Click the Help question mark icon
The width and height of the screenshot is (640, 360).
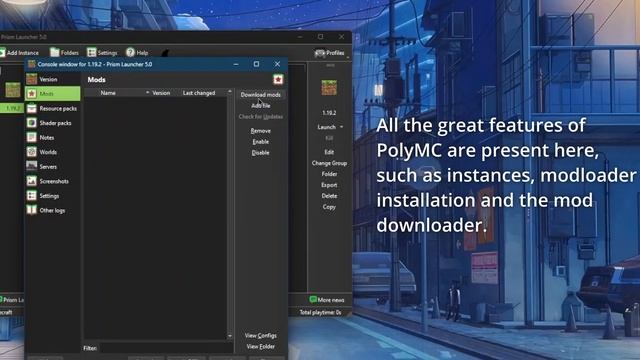(130, 52)
